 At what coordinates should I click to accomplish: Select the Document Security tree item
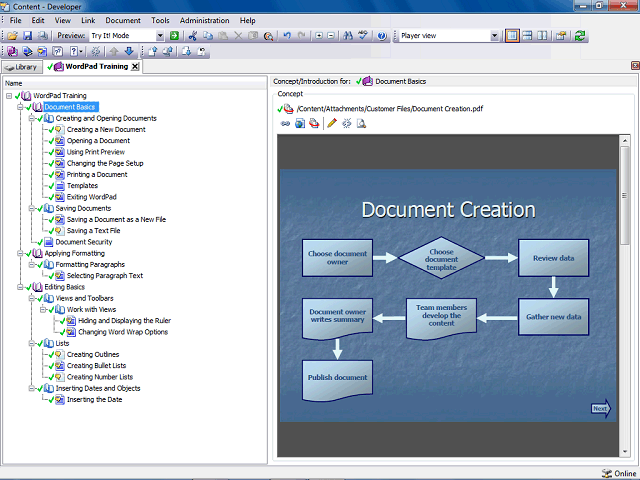click(83, 242)
